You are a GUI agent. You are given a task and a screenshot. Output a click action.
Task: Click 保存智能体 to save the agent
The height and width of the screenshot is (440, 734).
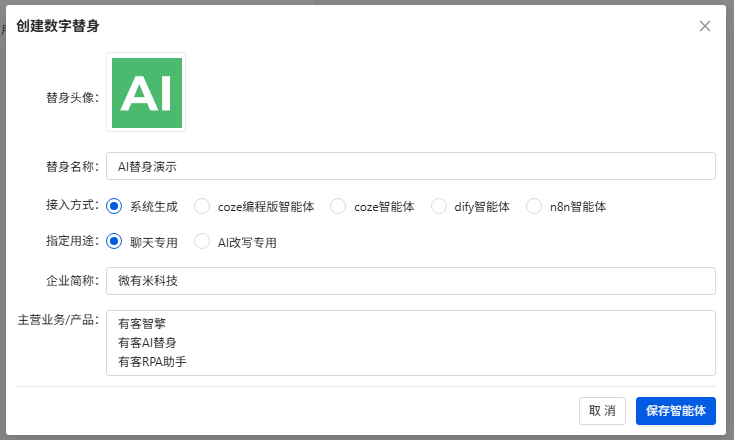[675, 411]
